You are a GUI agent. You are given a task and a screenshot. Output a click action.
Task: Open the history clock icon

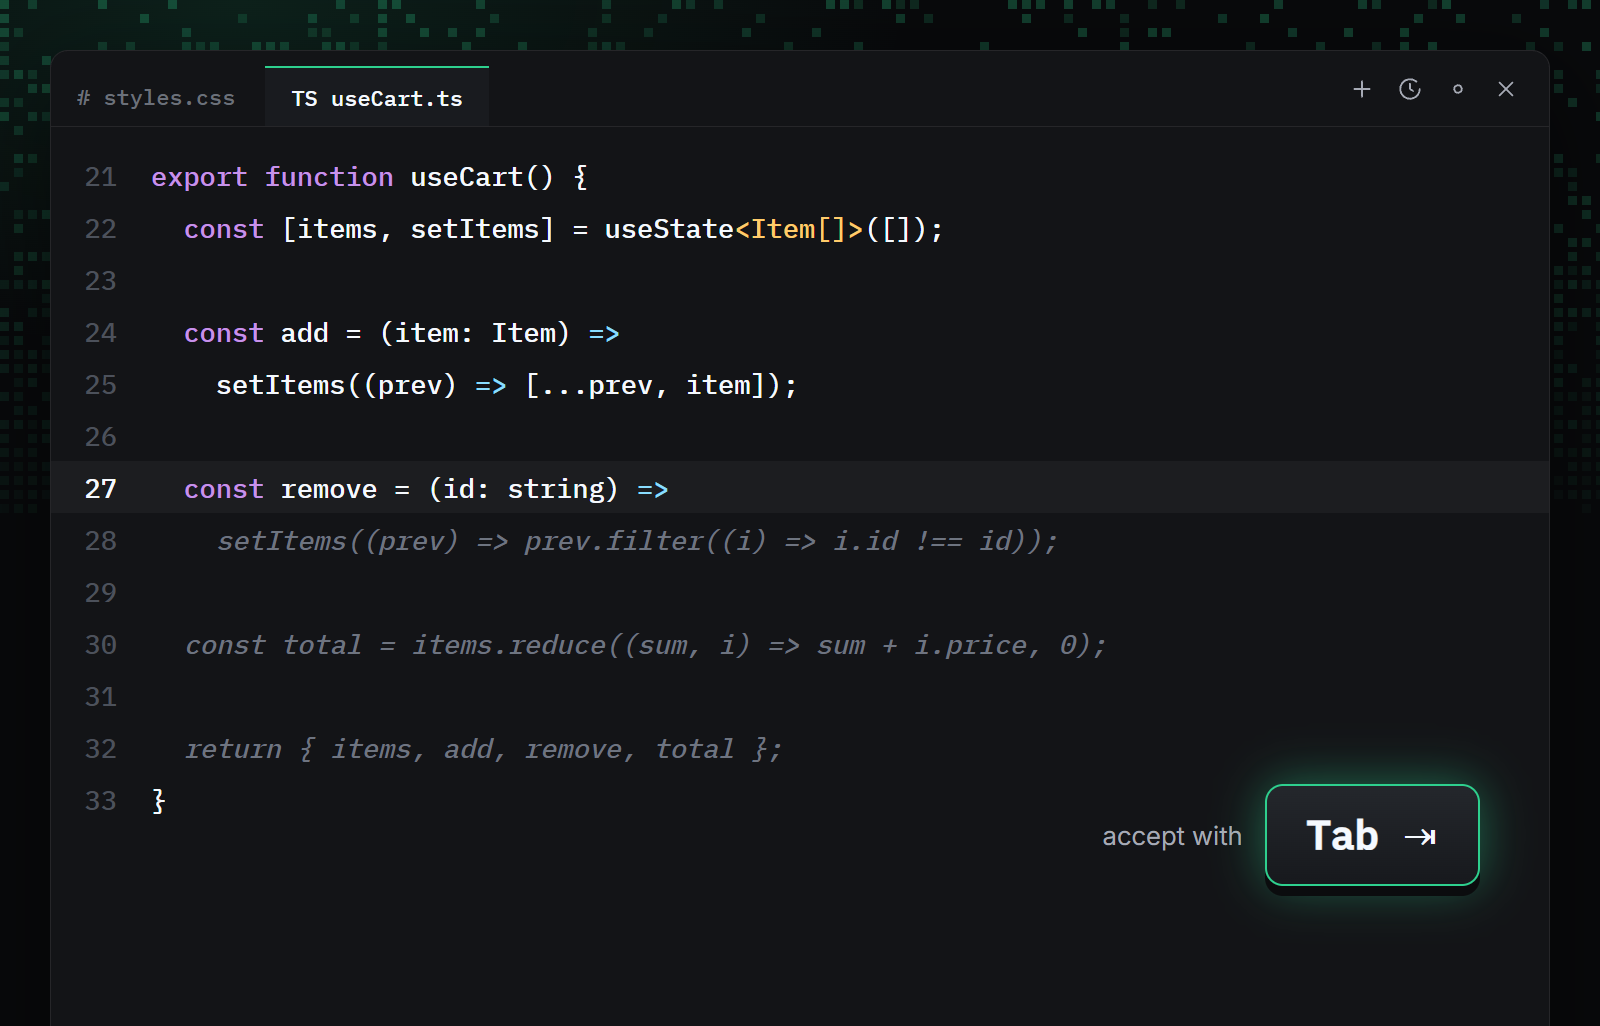(1410, 89)
